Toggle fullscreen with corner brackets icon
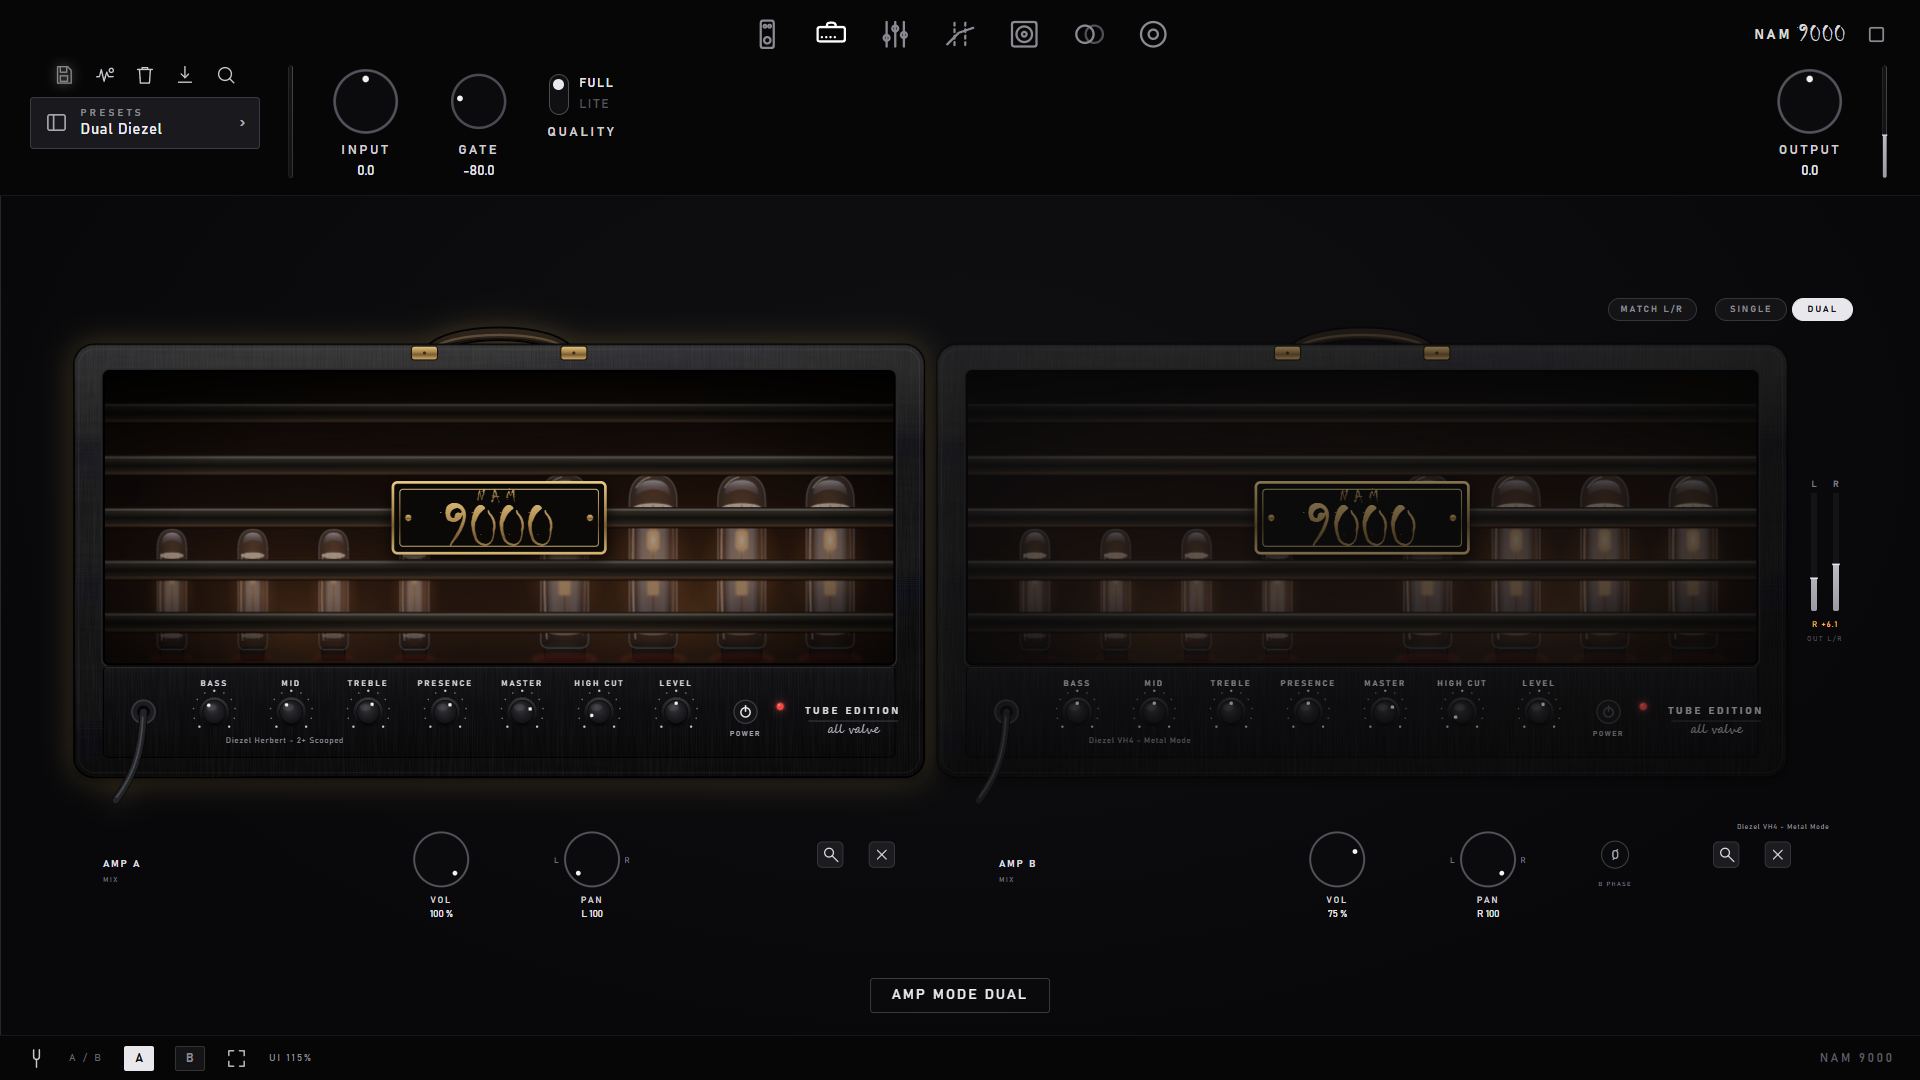 pyautogui.click(x=236, y=1057)
